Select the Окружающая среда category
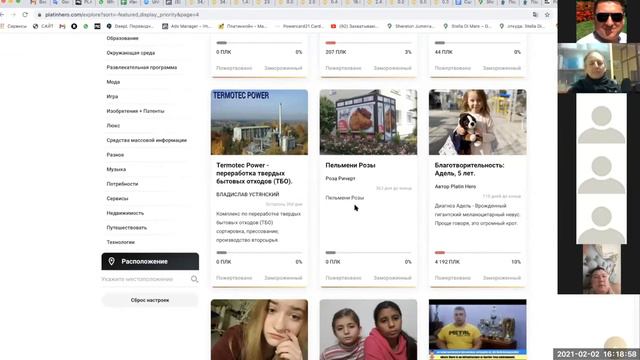The width and height of the screenshot is (640, 360). coord(131,53)
